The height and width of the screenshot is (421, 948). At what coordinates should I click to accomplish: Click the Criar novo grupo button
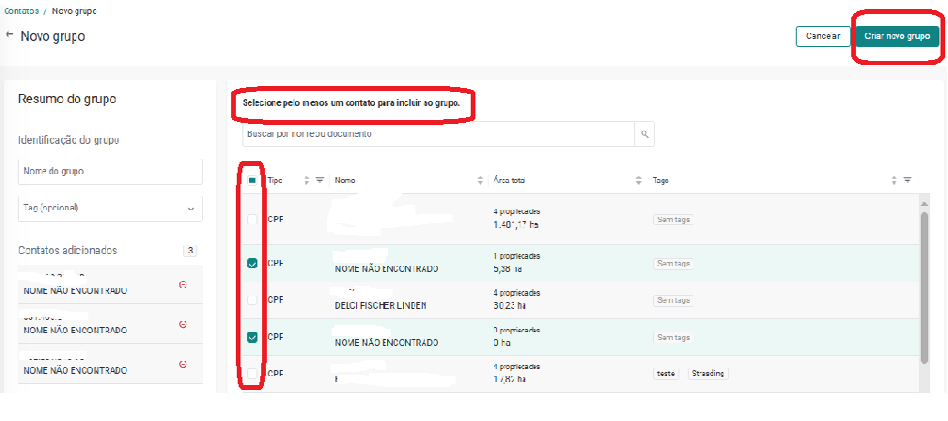tap(897, 36)
